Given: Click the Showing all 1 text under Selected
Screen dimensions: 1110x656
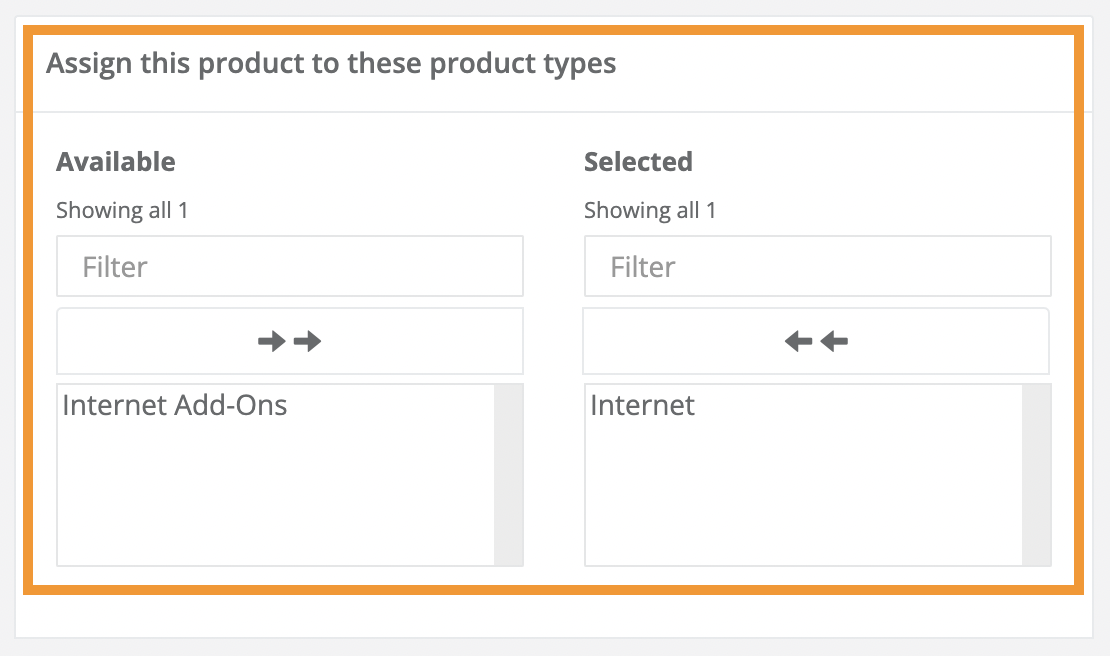Looking at the screenshot, I should 650,210.
